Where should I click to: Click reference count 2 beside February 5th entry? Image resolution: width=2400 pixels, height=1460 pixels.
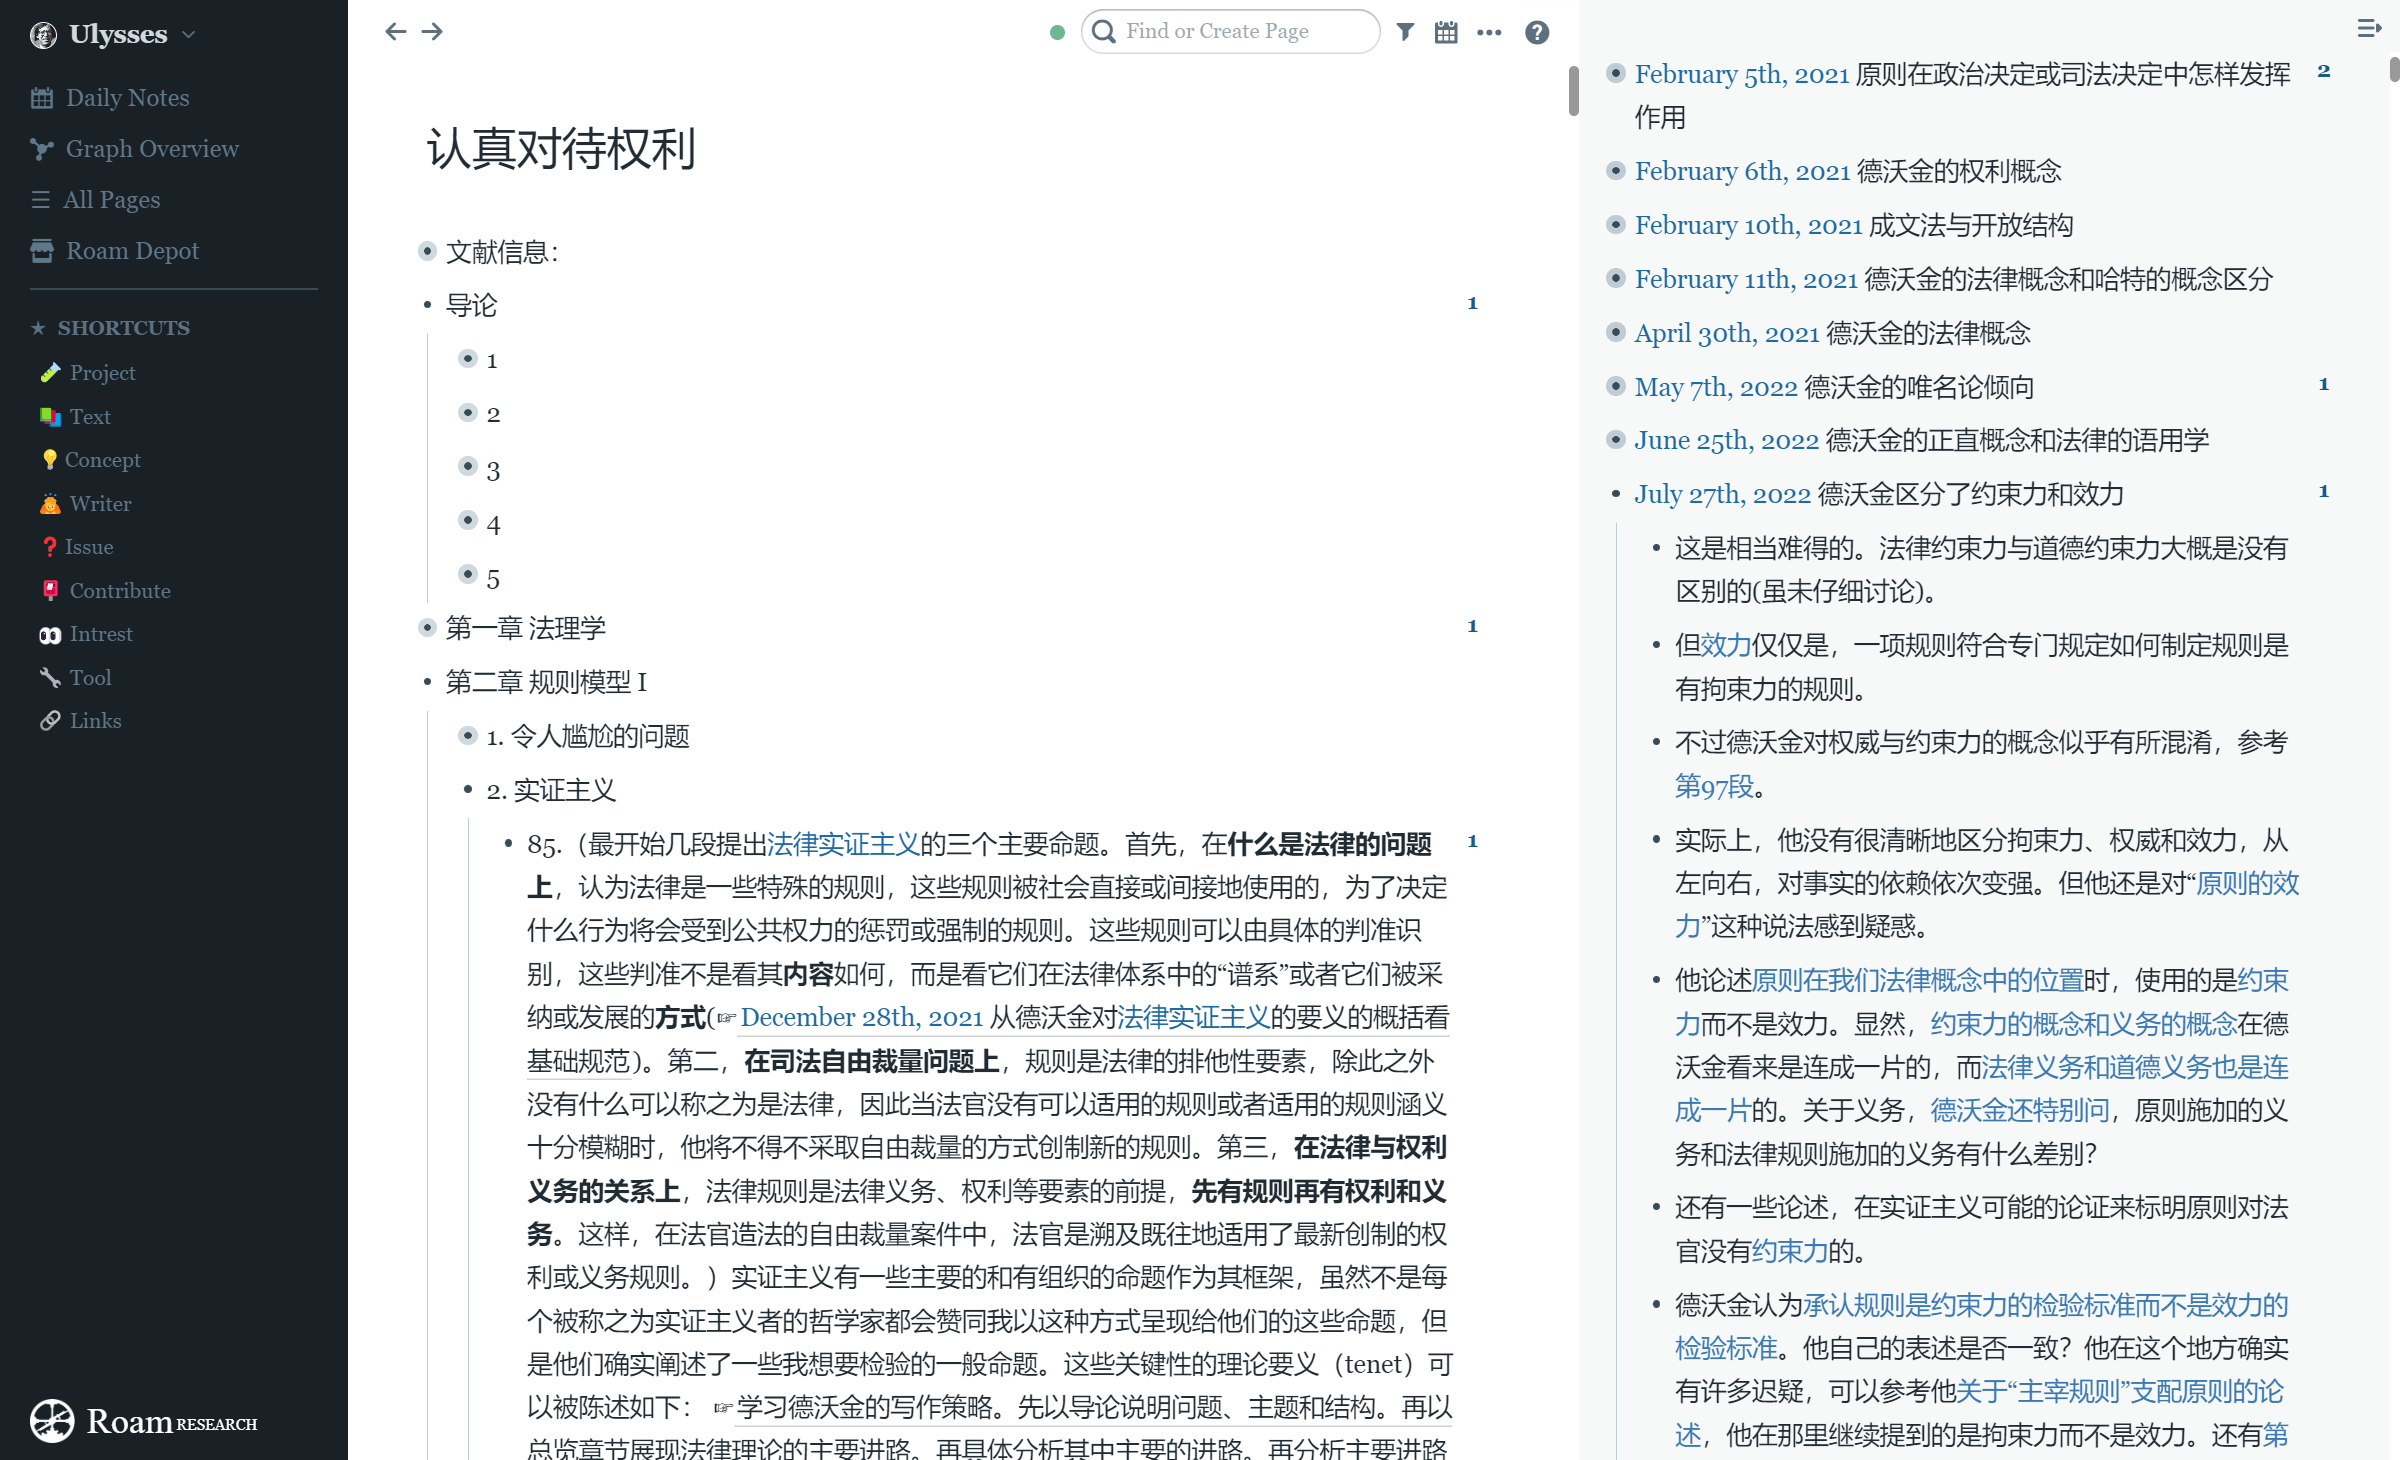coord(2324,72)
